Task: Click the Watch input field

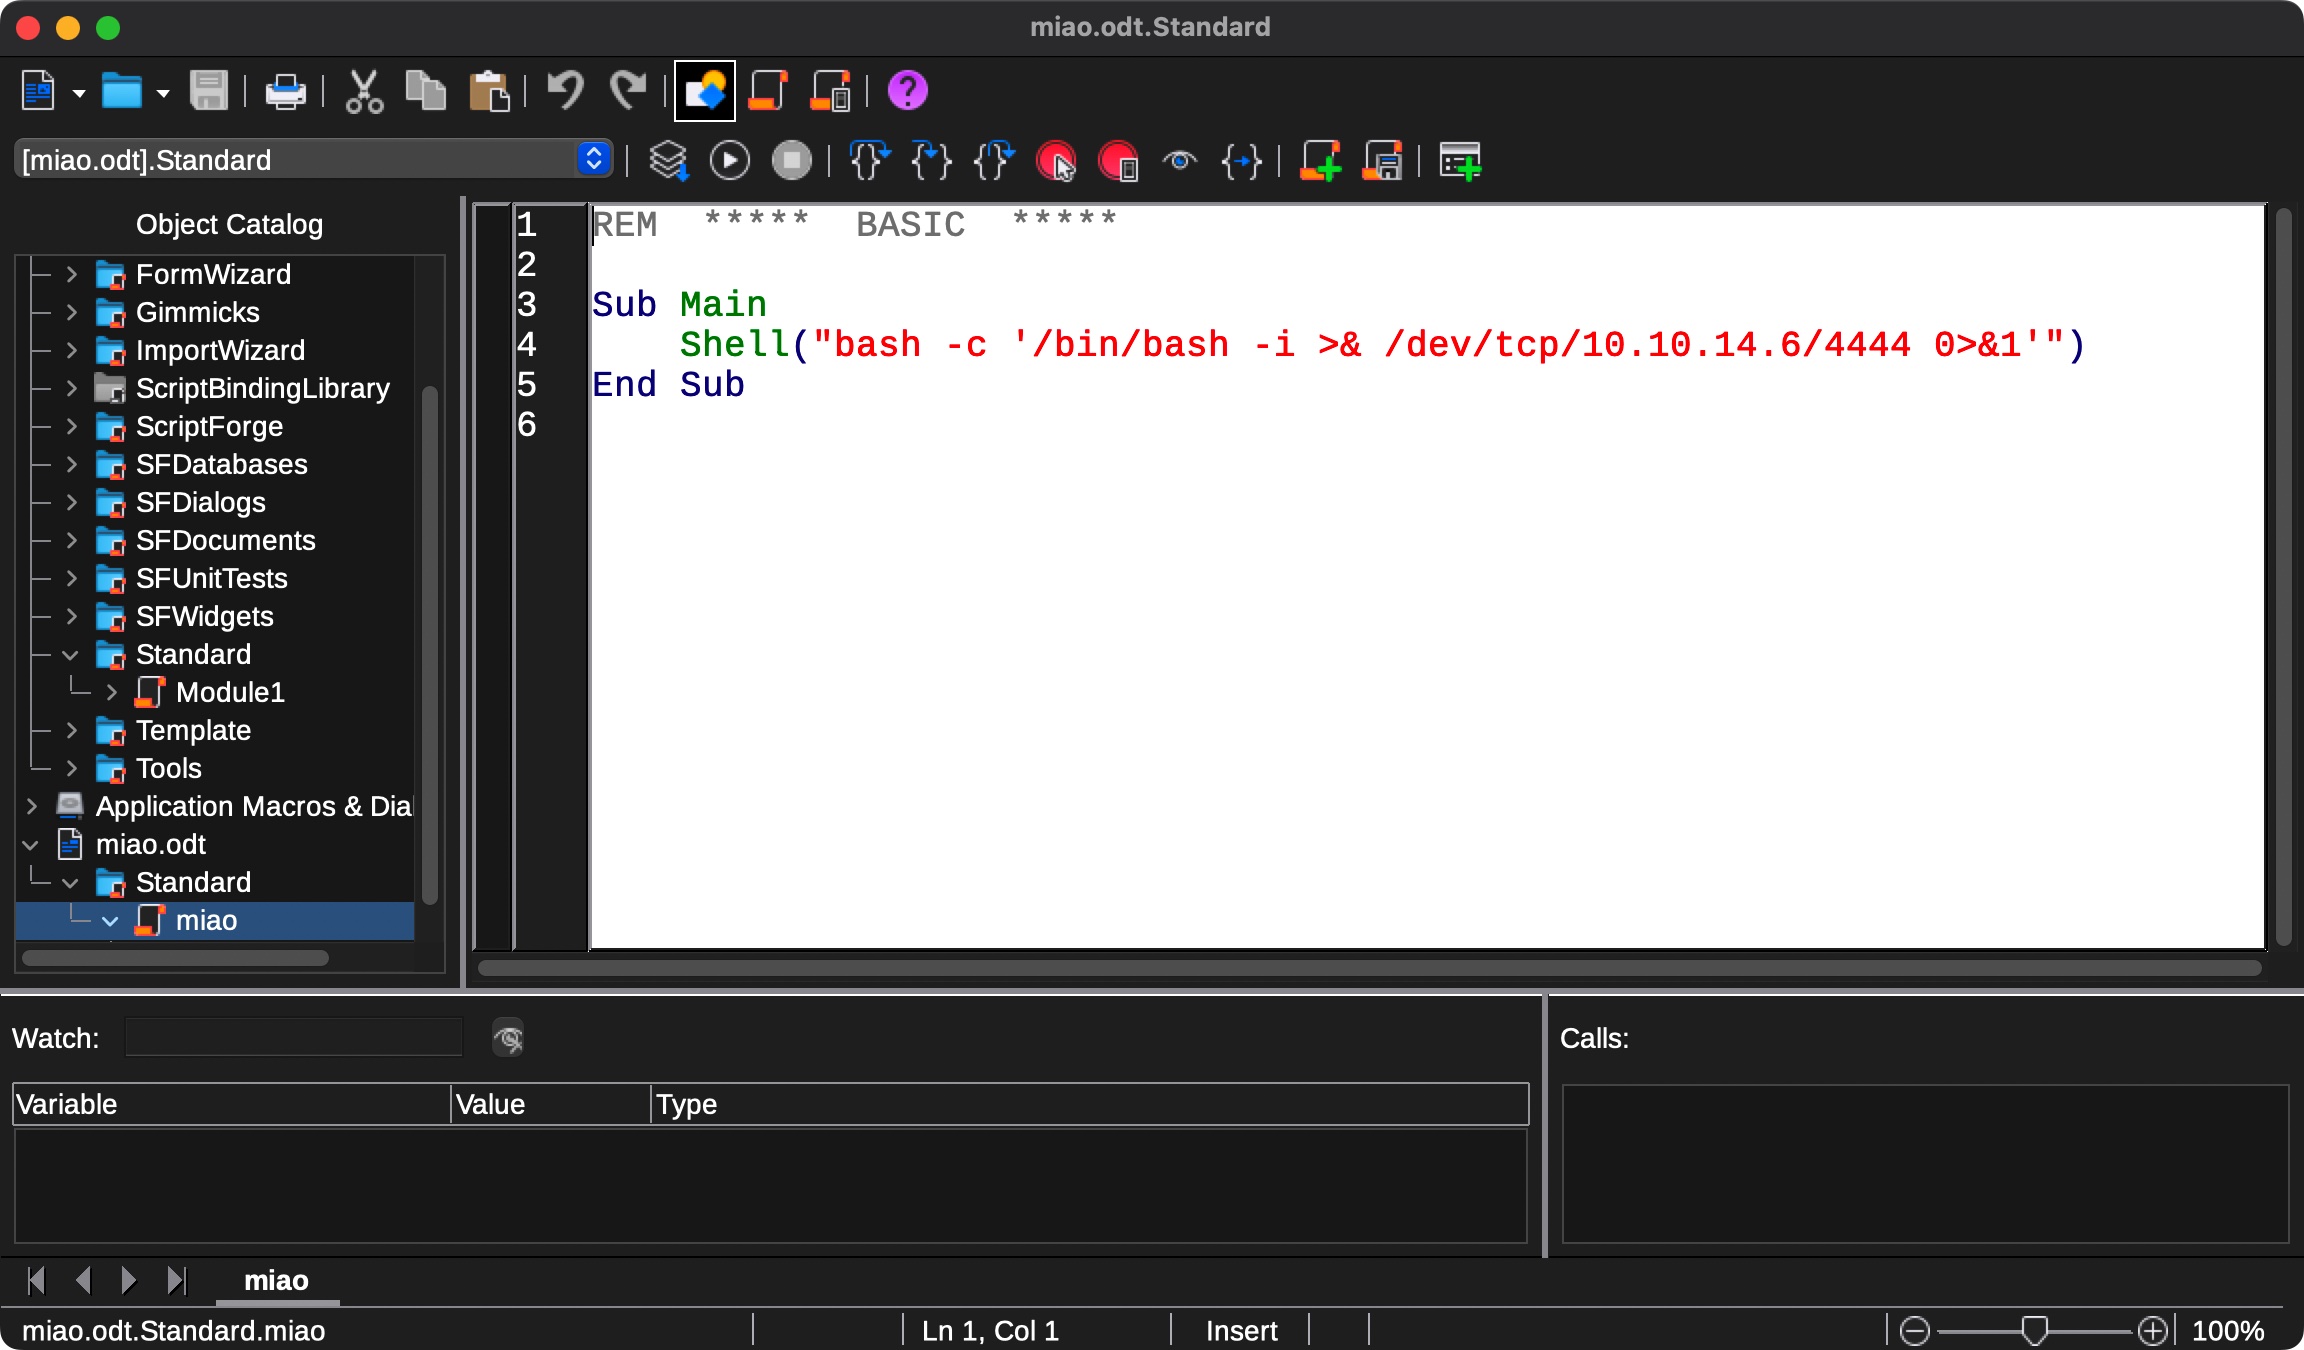Action: [294, 1038]
